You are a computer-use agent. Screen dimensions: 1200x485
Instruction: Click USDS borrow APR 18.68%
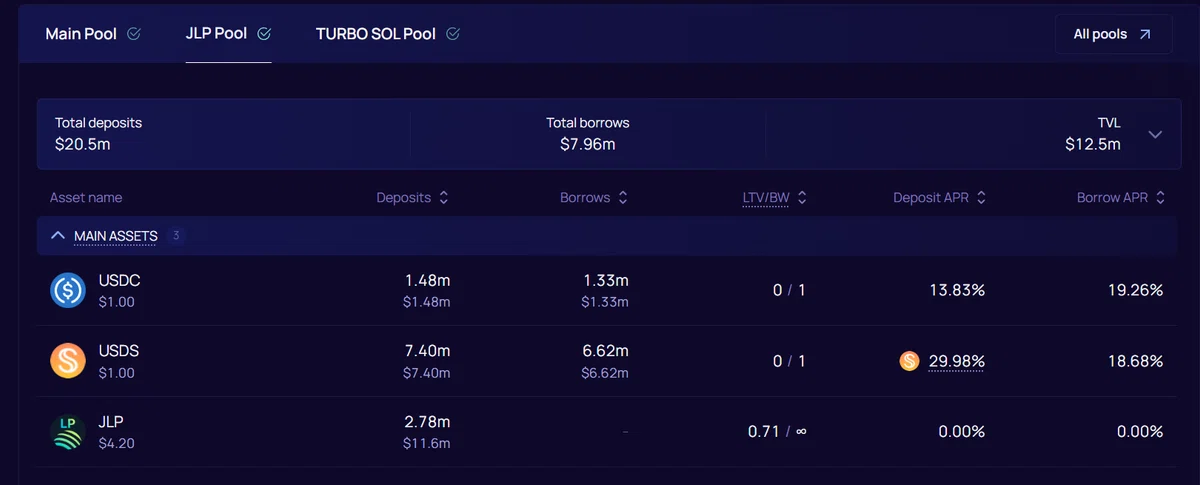pos(1135,361)
